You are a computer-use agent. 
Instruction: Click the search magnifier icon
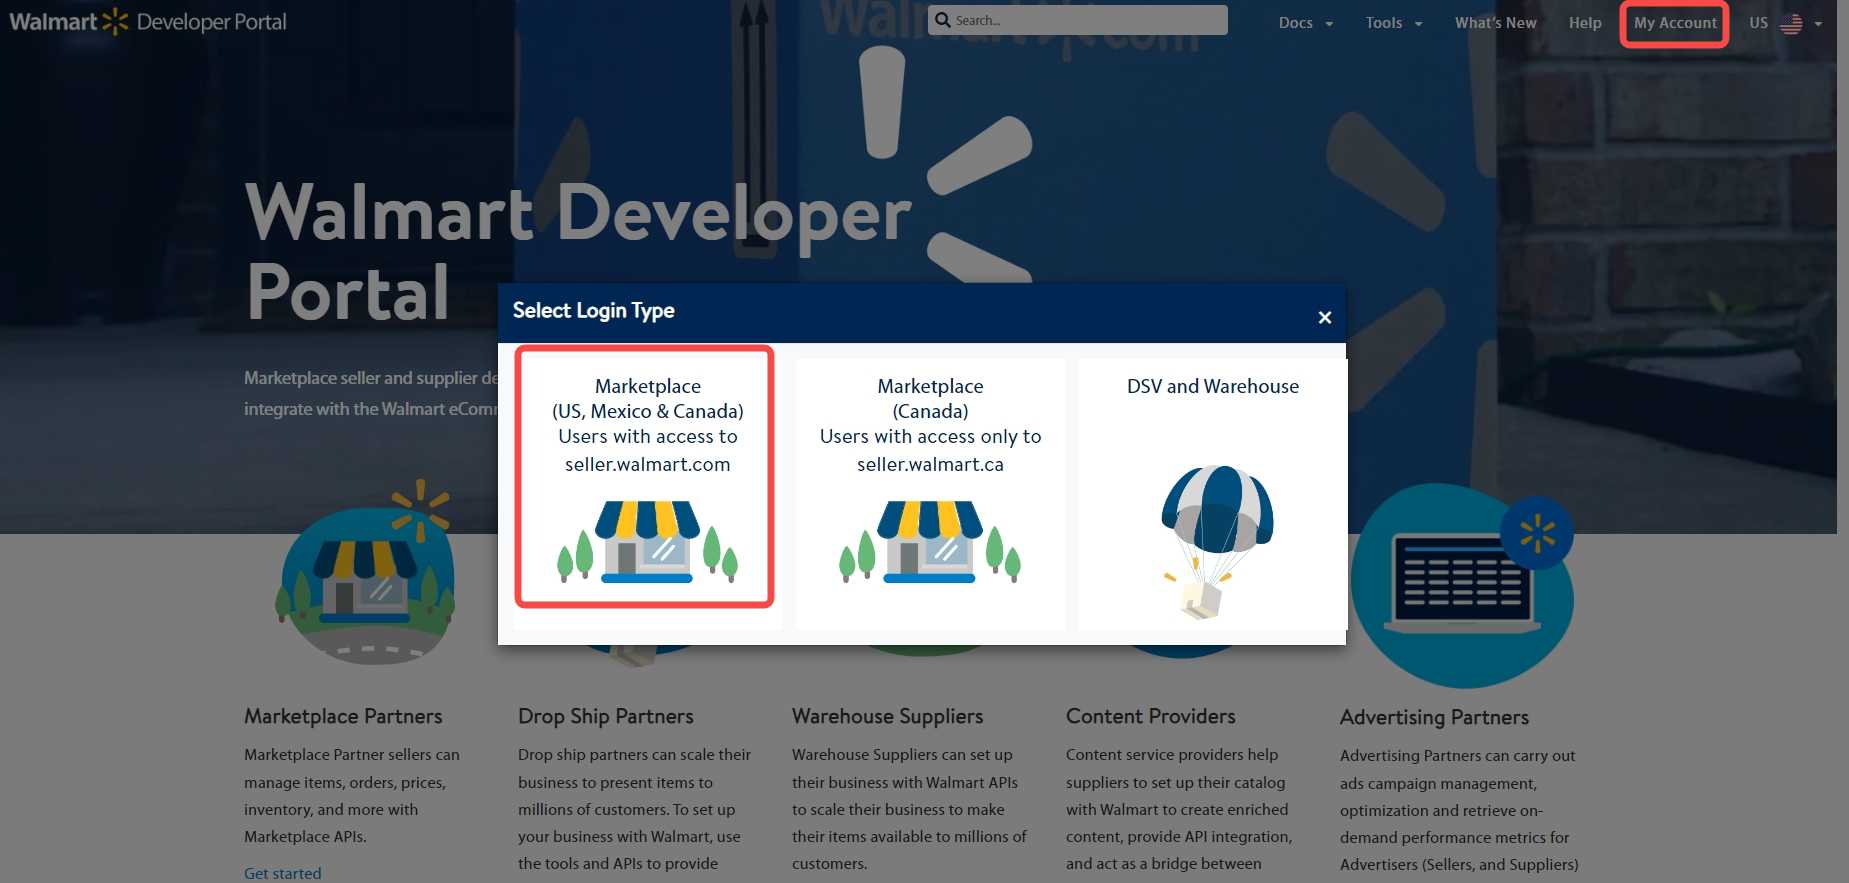point(943,20)
